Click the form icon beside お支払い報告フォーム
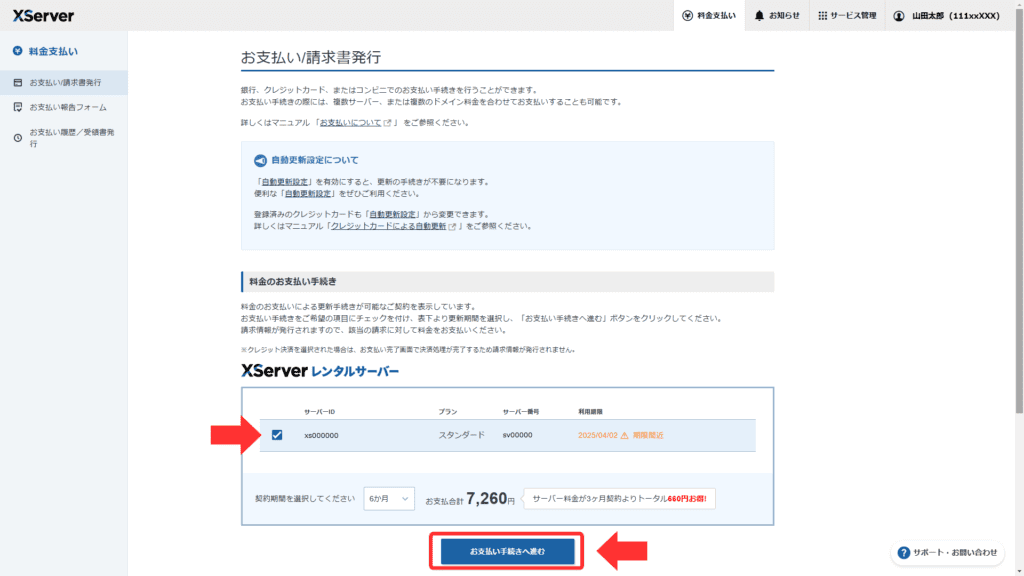The height and width of the screenshot is (576, 1024). tap(18, 107)
